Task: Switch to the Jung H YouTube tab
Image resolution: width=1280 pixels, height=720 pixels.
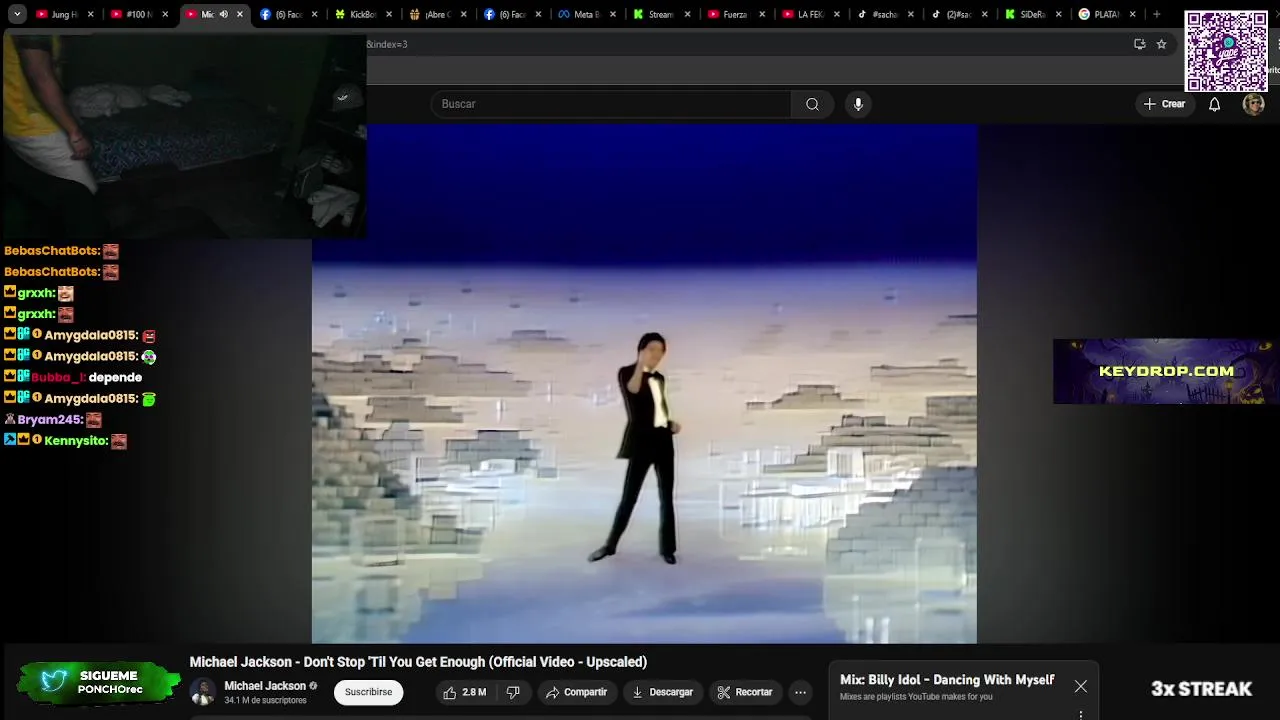Action: coord(65,15)
